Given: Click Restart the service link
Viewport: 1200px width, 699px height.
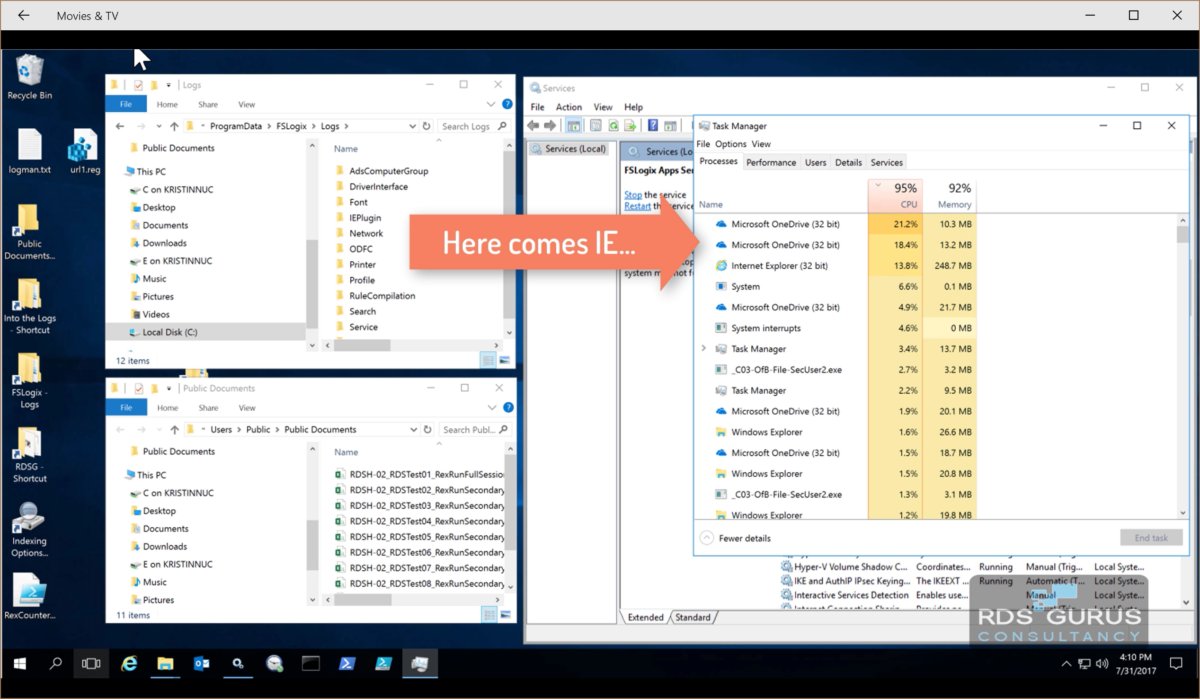Looking at the screenshot, I should pos(637,206).
